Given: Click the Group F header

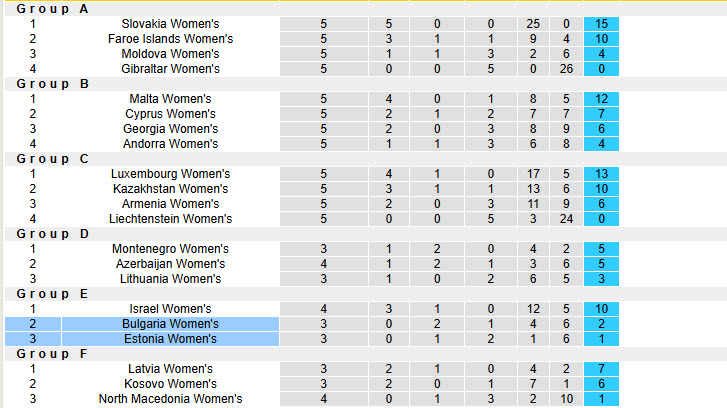Looking at the screenshot, I should (x=53, y=354).
